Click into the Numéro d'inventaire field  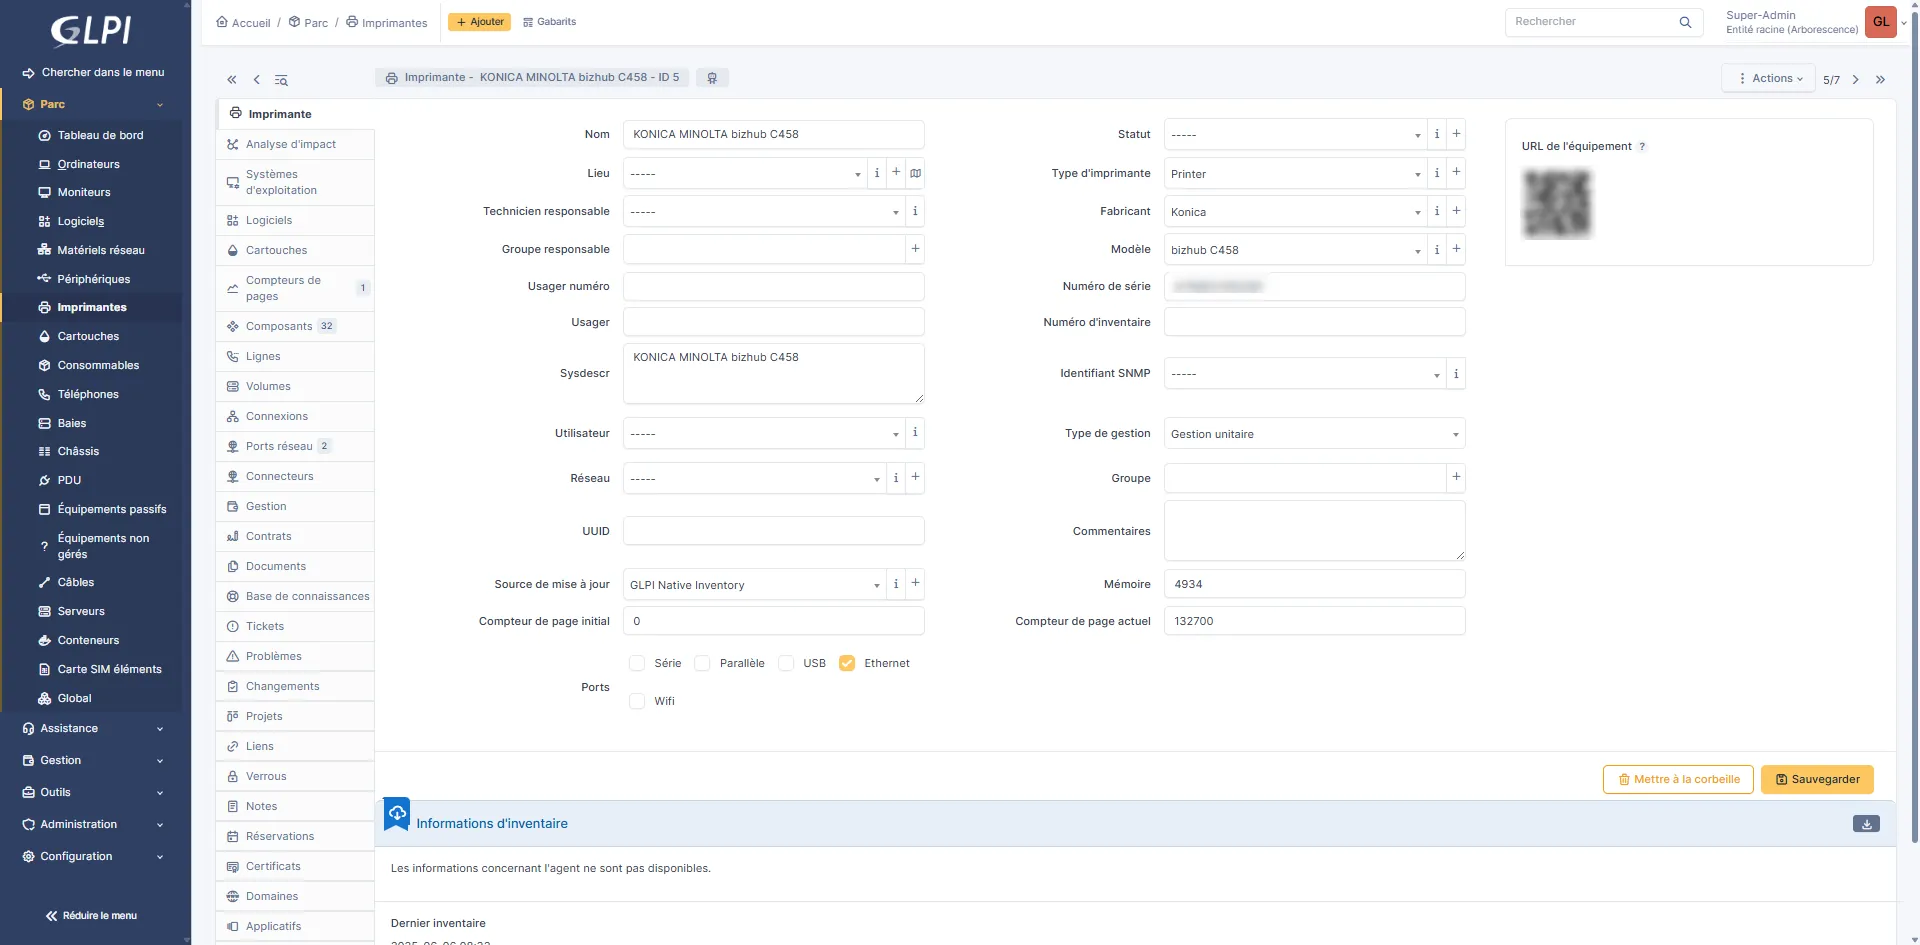[x=1314, y=322]
